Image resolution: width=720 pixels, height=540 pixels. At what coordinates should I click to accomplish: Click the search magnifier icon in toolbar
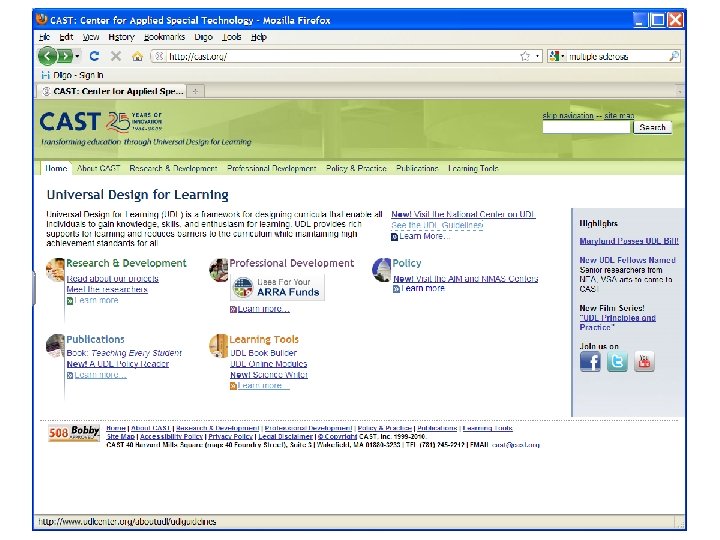coord(674,56)
